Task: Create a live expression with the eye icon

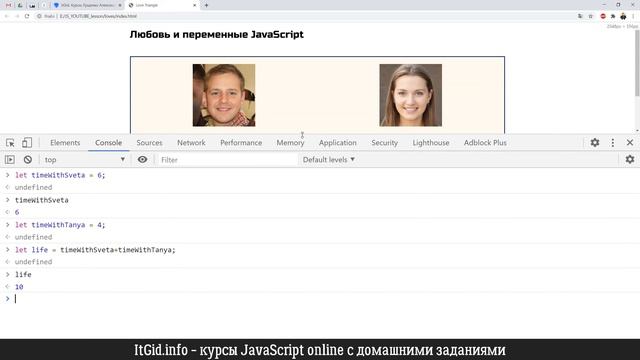Action: coord(142,160)
